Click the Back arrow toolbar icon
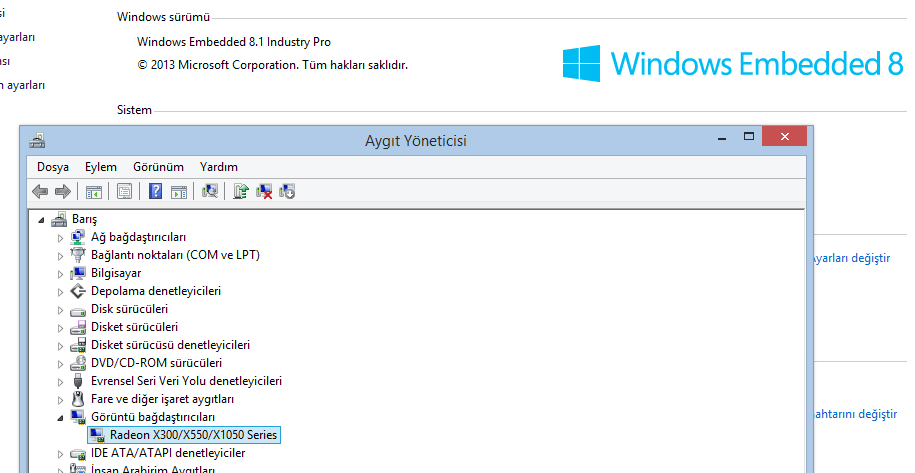Image resolution: width=915 pixels, height=473 pixels. tap(40, 192)
